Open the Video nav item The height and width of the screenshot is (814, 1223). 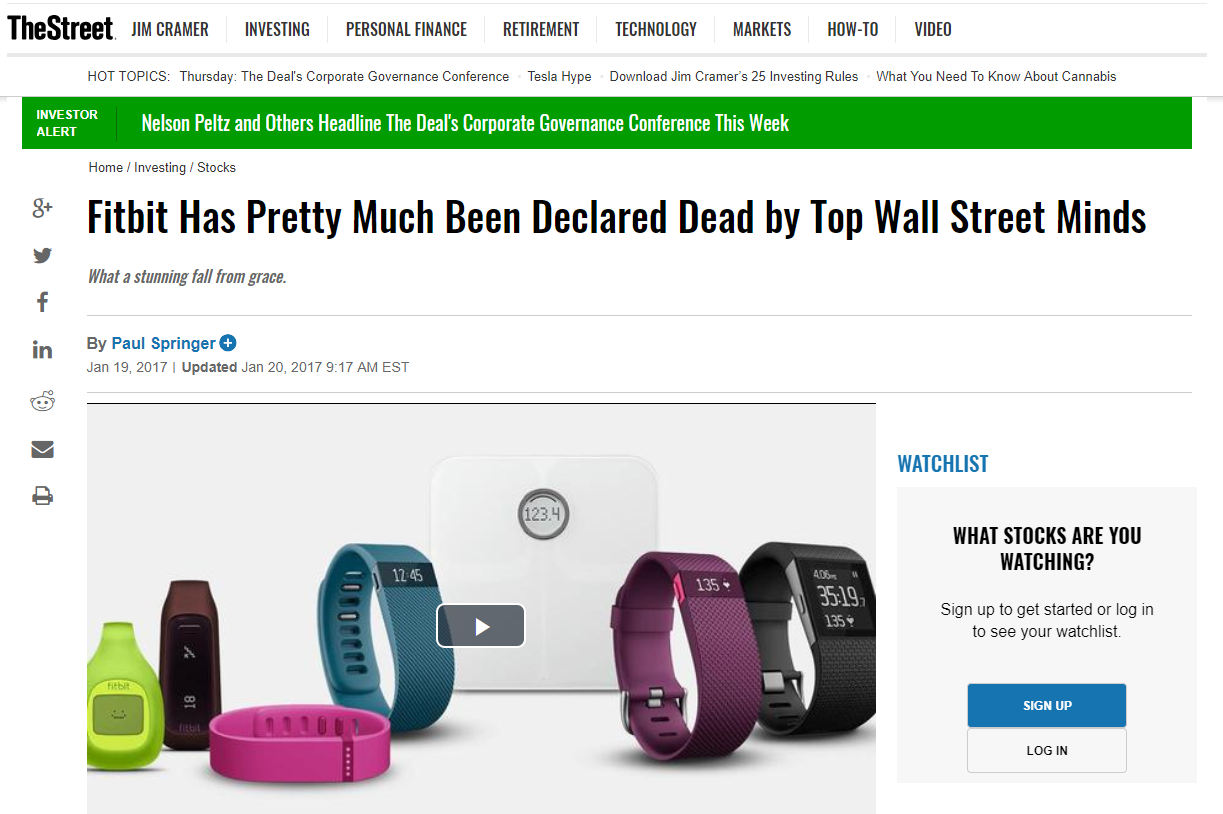tap(933, 29)
